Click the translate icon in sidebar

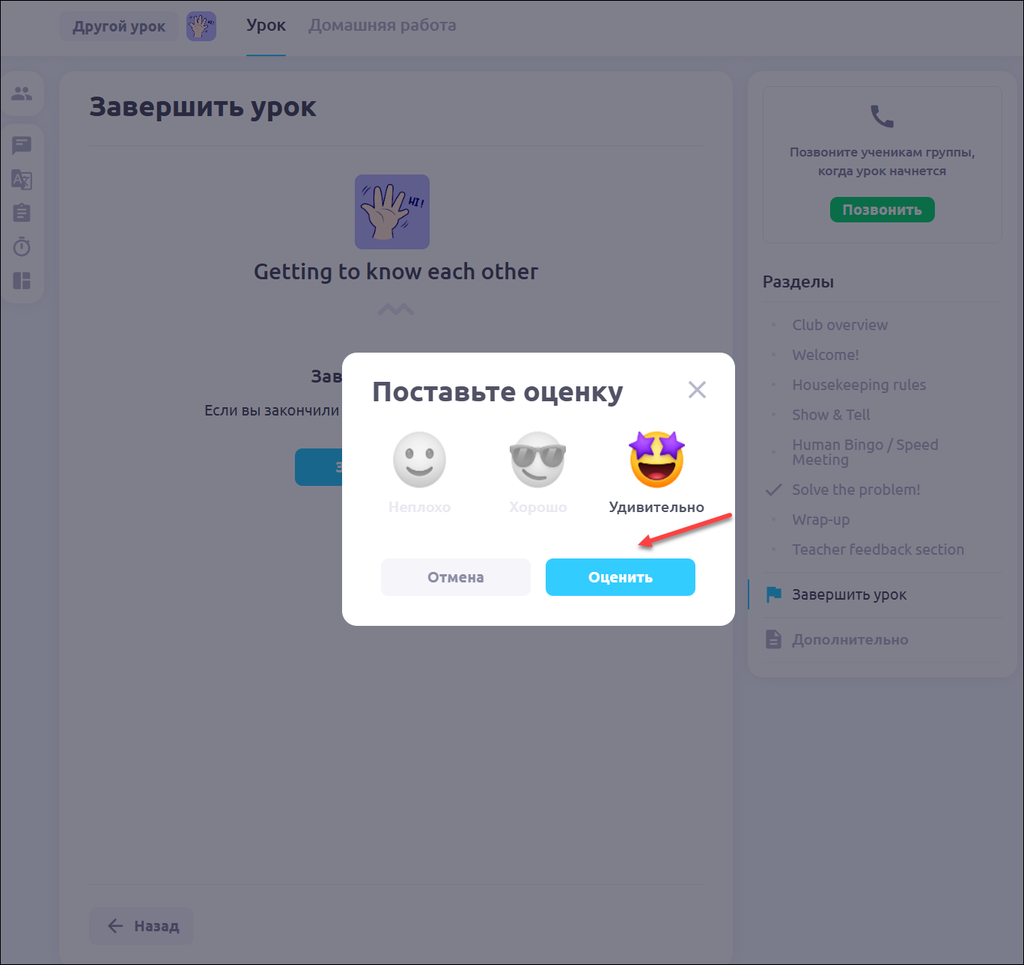tap(21, 180)
